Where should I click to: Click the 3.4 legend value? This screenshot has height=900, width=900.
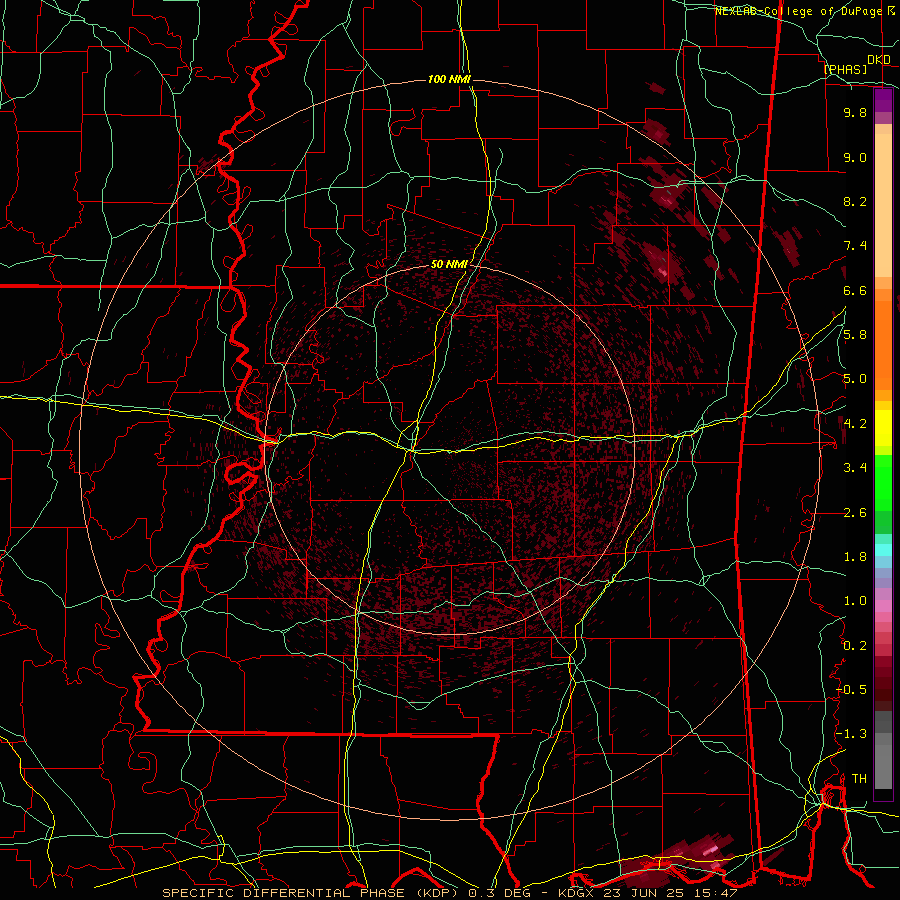[x=855, y=468]
